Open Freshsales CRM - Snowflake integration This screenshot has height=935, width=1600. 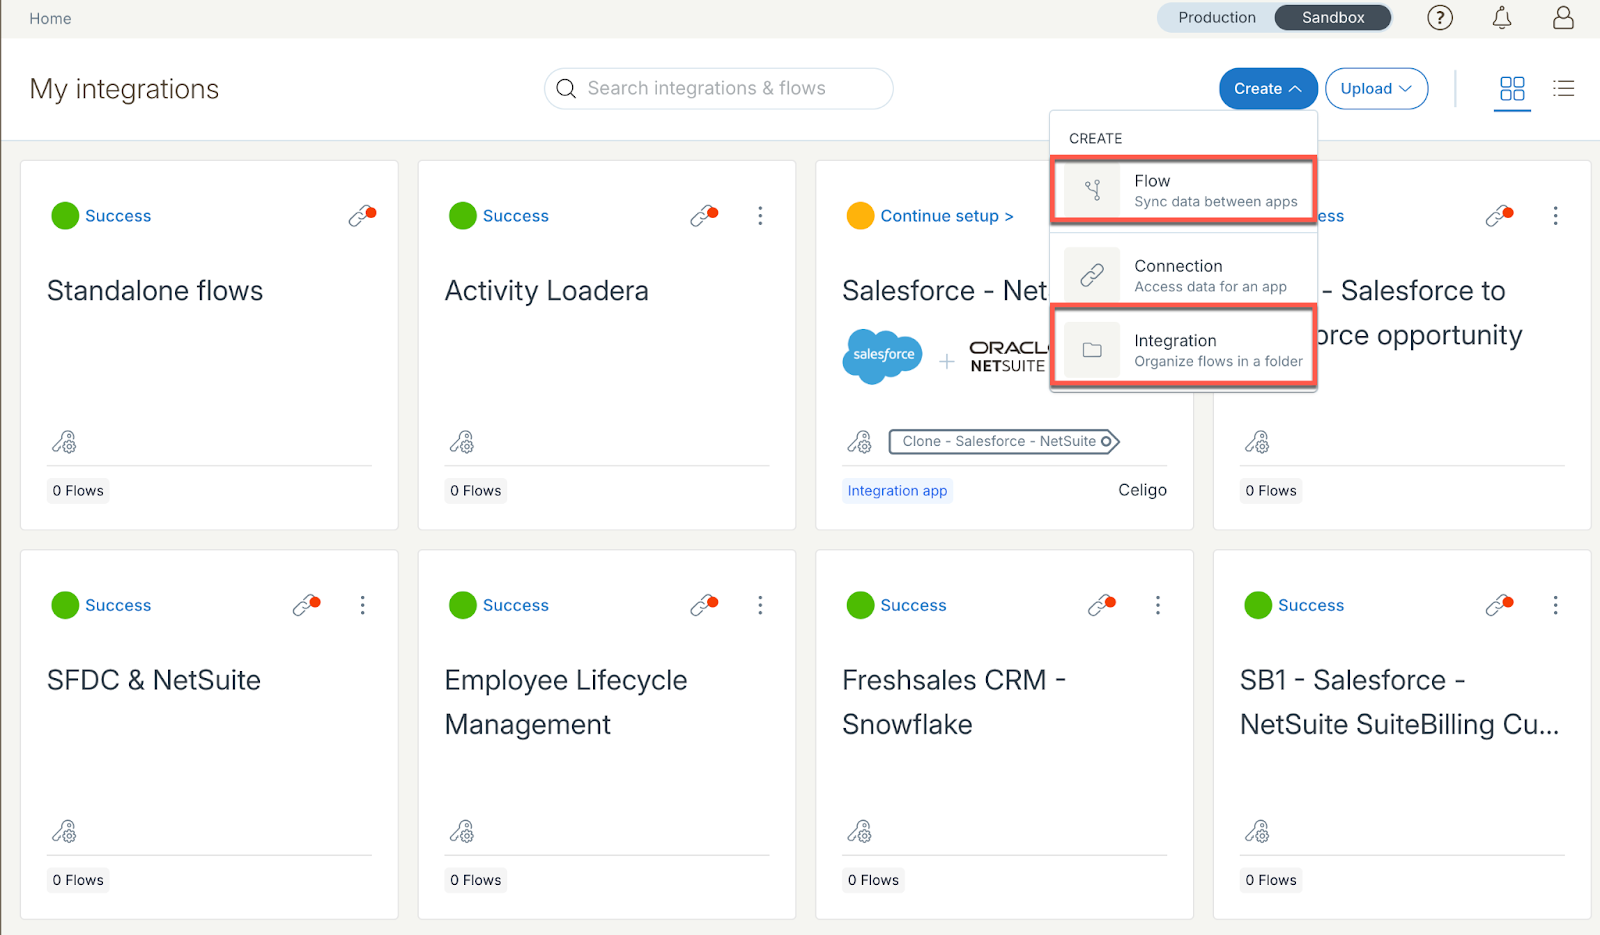[x=954, y=702]
